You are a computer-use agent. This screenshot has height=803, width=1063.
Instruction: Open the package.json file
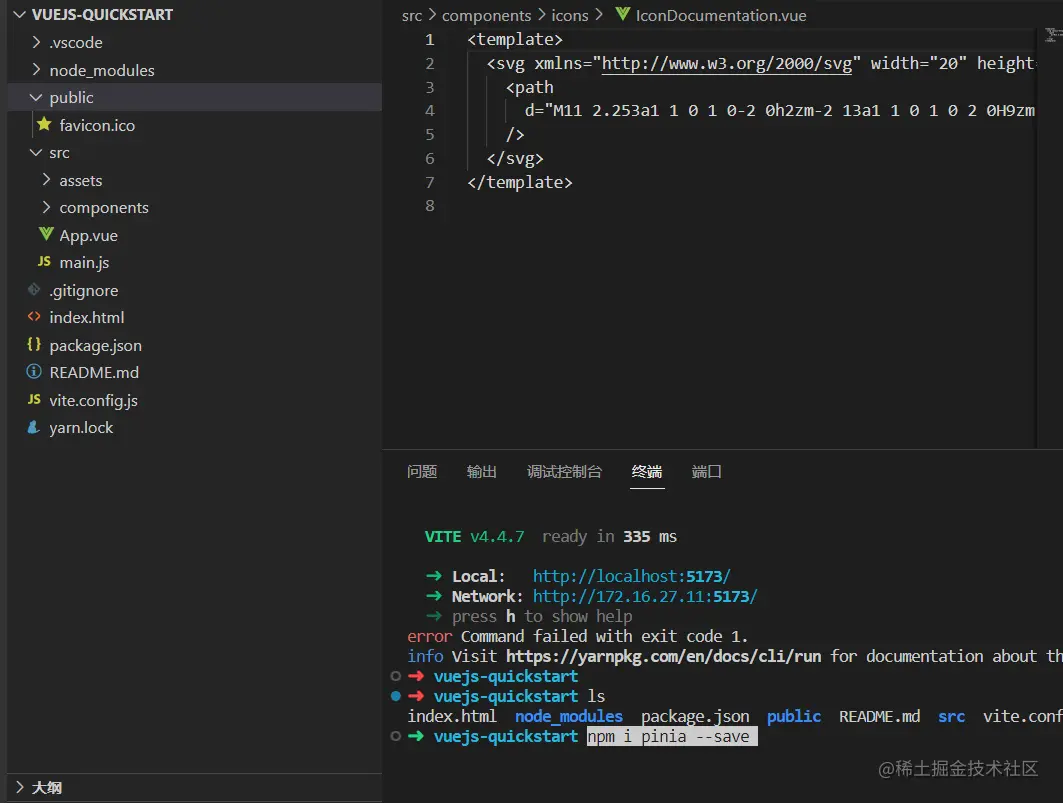(x=96, y=345)
